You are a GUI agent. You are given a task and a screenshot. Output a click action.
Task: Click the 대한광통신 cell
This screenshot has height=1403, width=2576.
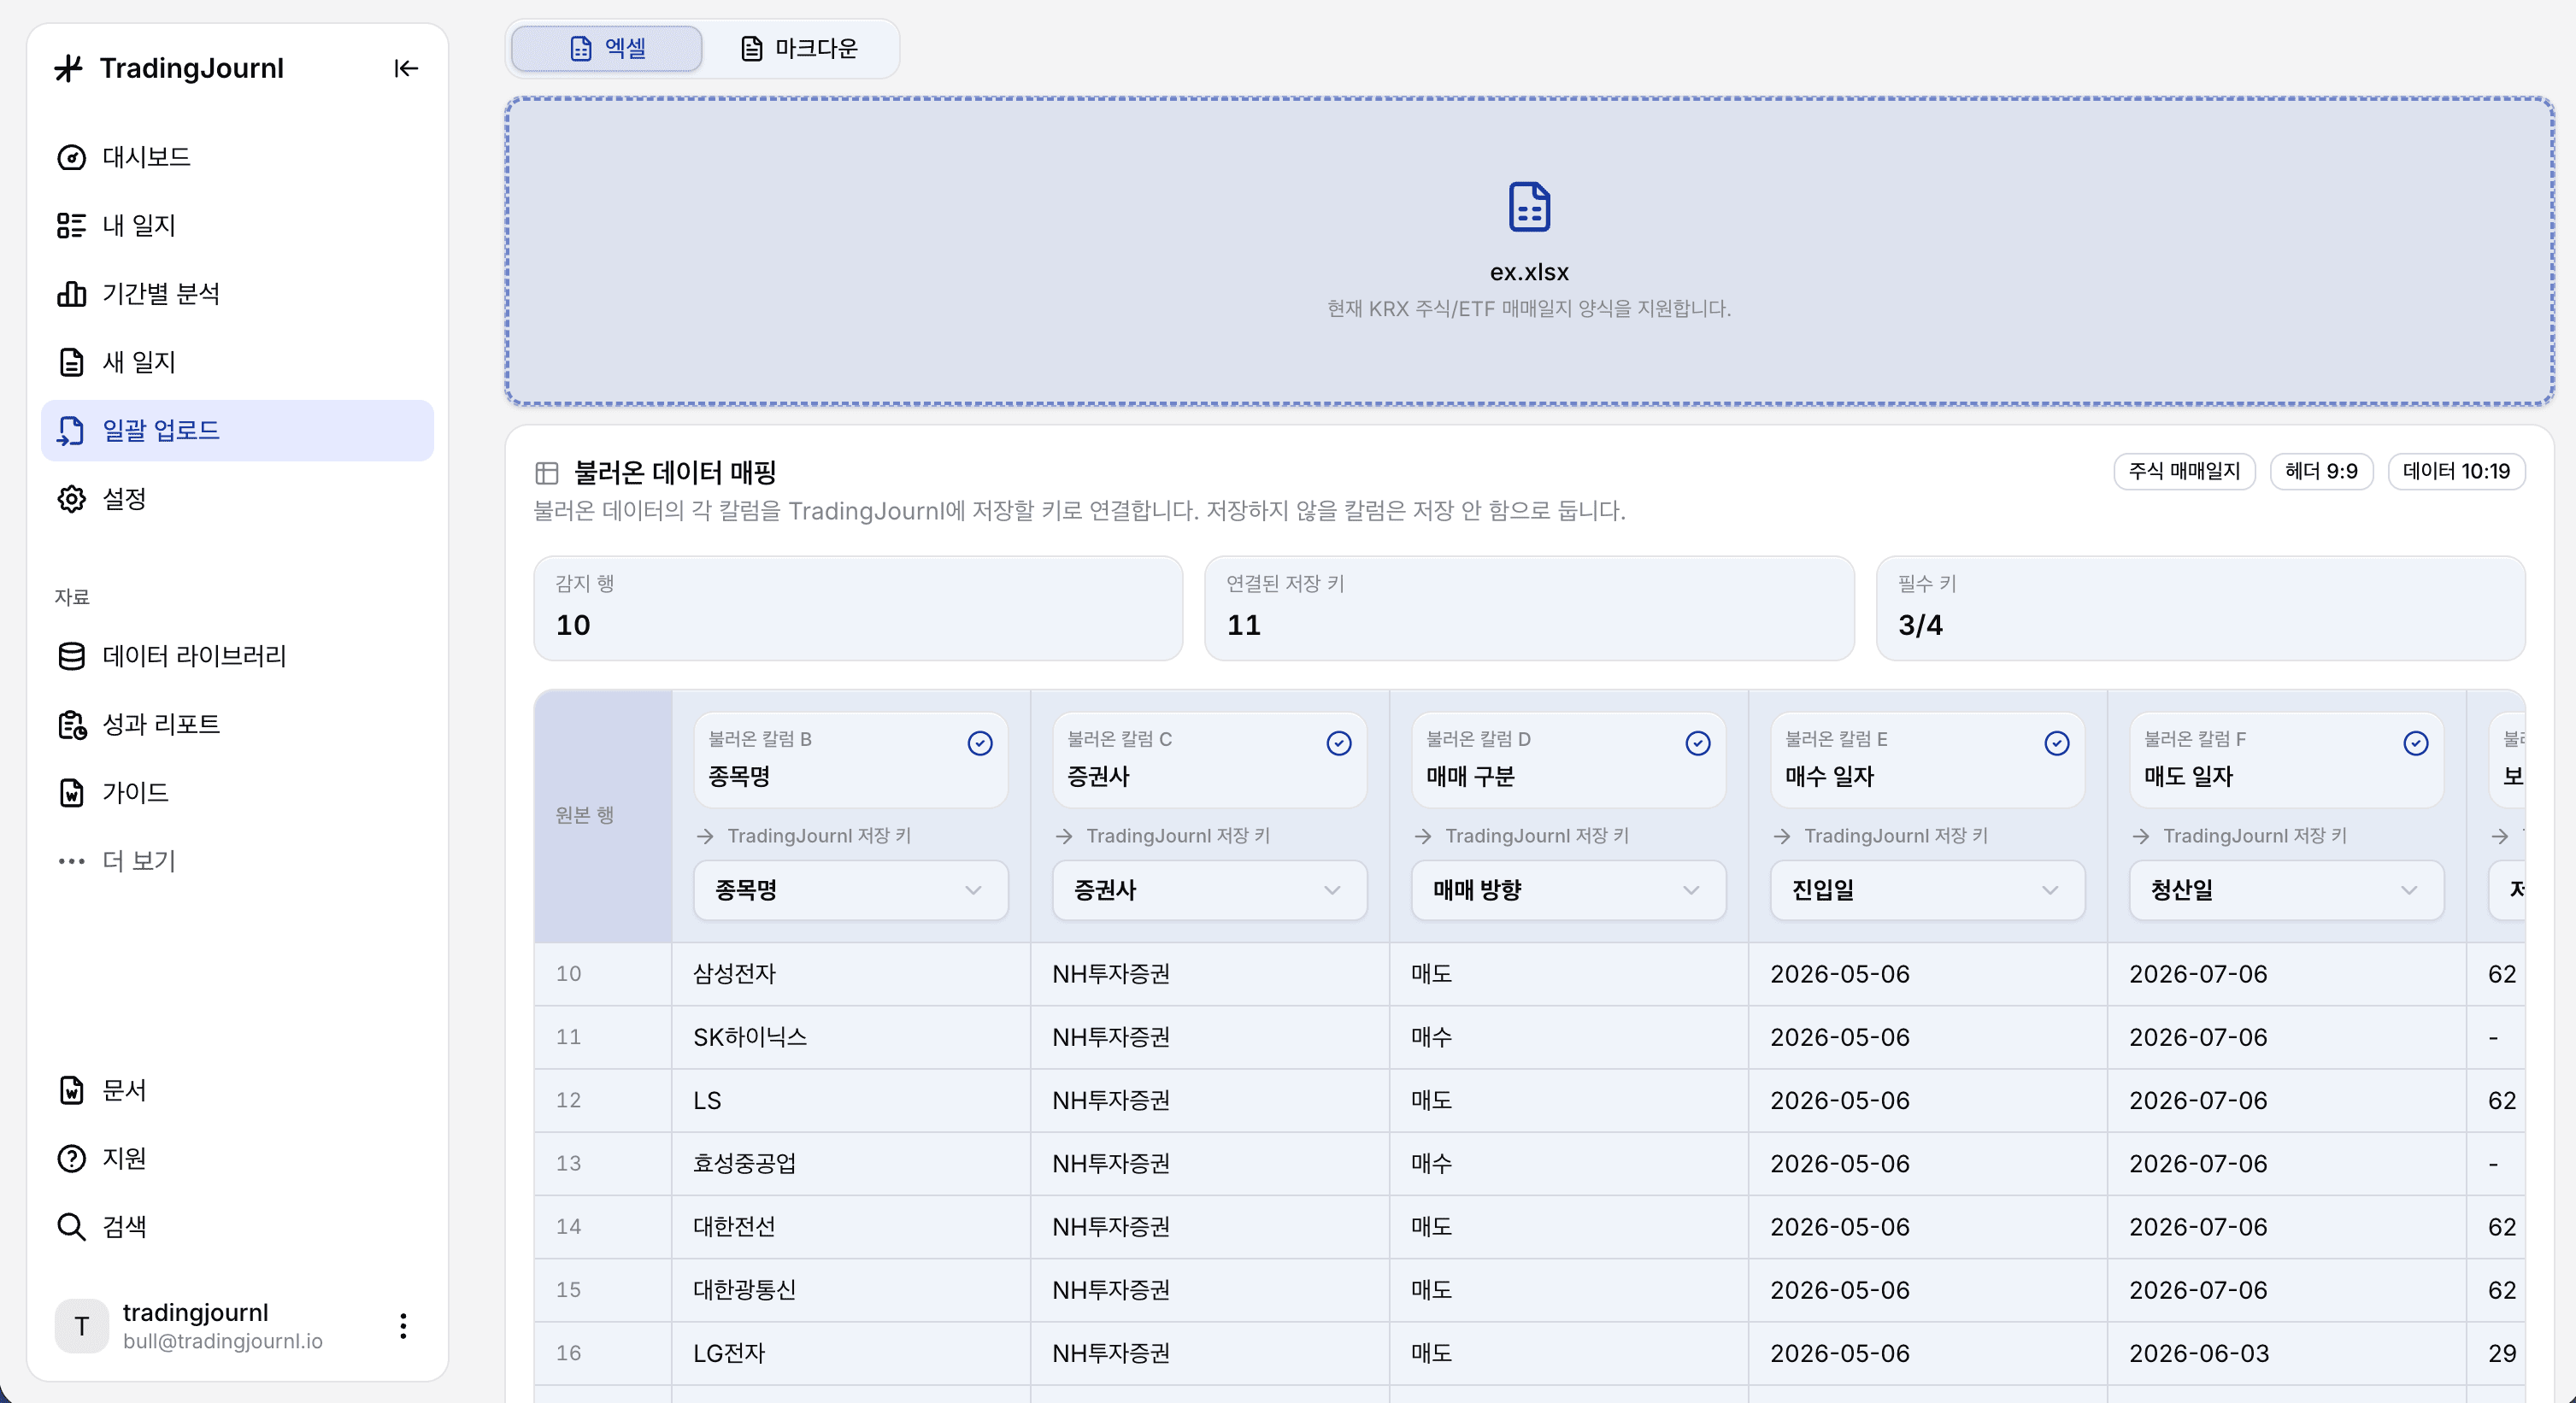click(x=851, y=1290)
